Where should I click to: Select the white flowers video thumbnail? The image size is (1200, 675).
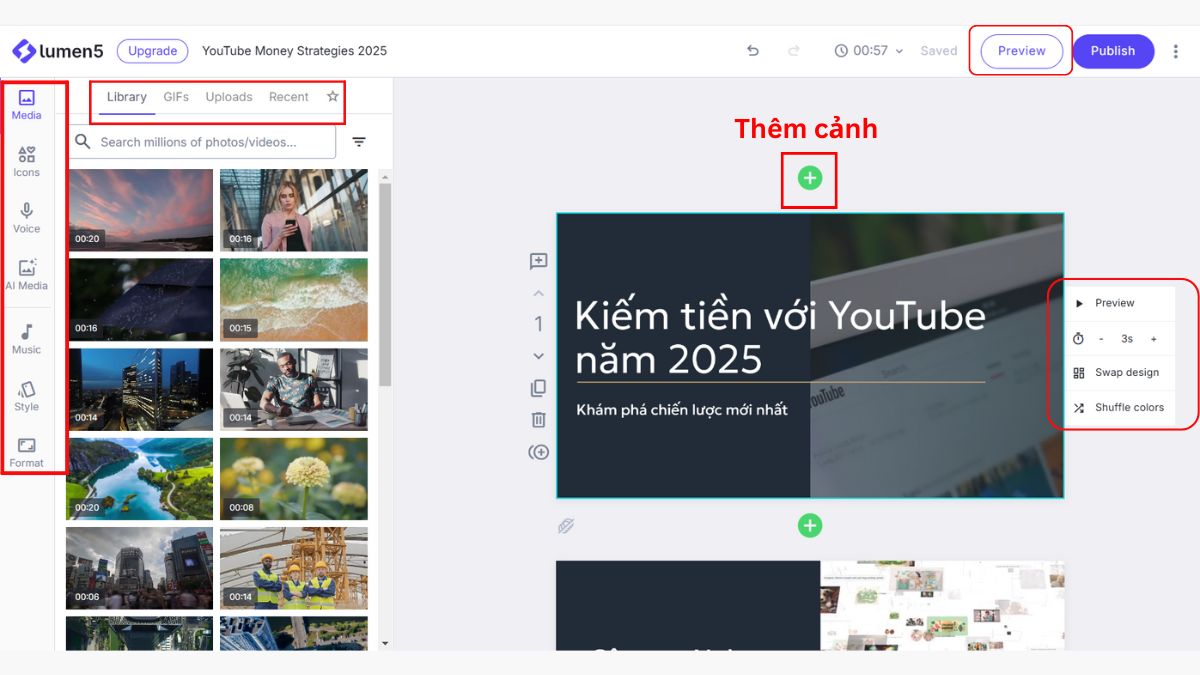tap(294, 478)
